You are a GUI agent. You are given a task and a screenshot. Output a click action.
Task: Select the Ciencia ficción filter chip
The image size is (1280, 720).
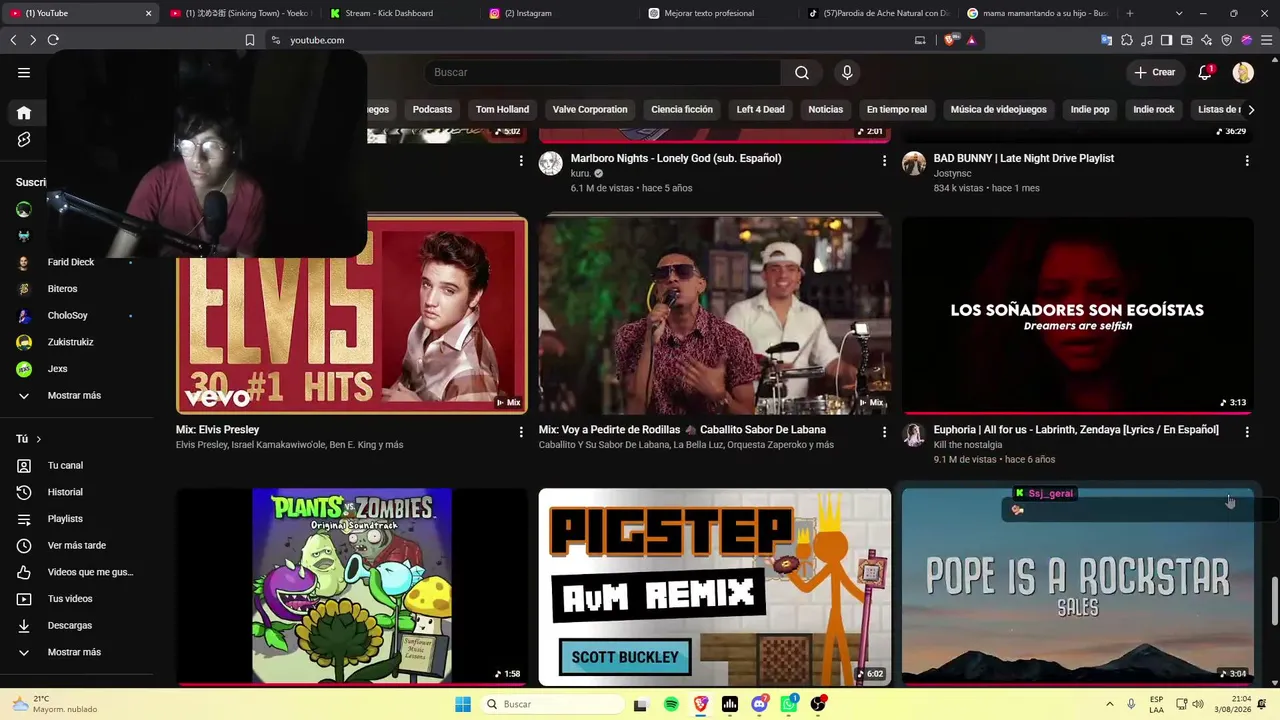point(682,109)
